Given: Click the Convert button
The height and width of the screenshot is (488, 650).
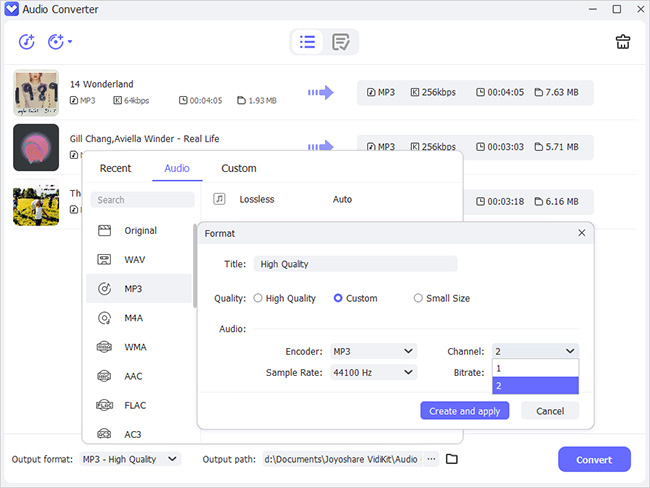Looking at the screenshot, I should pos(594,460).
